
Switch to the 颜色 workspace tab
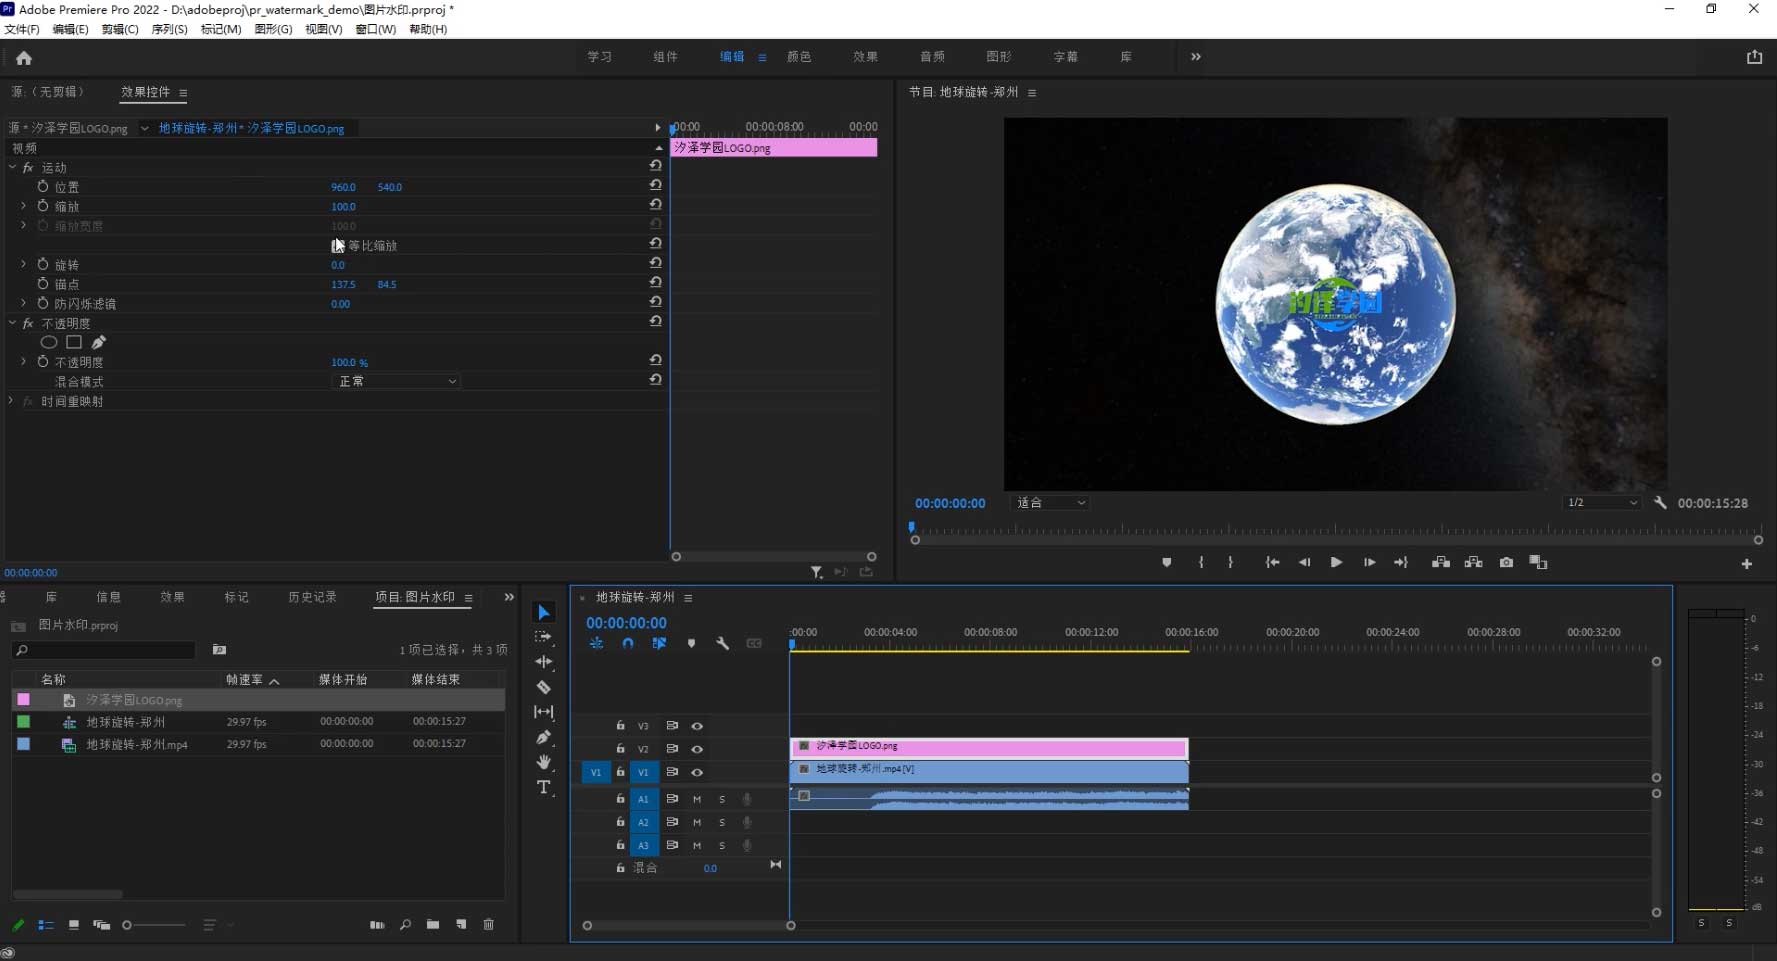[x=799, y=57]
